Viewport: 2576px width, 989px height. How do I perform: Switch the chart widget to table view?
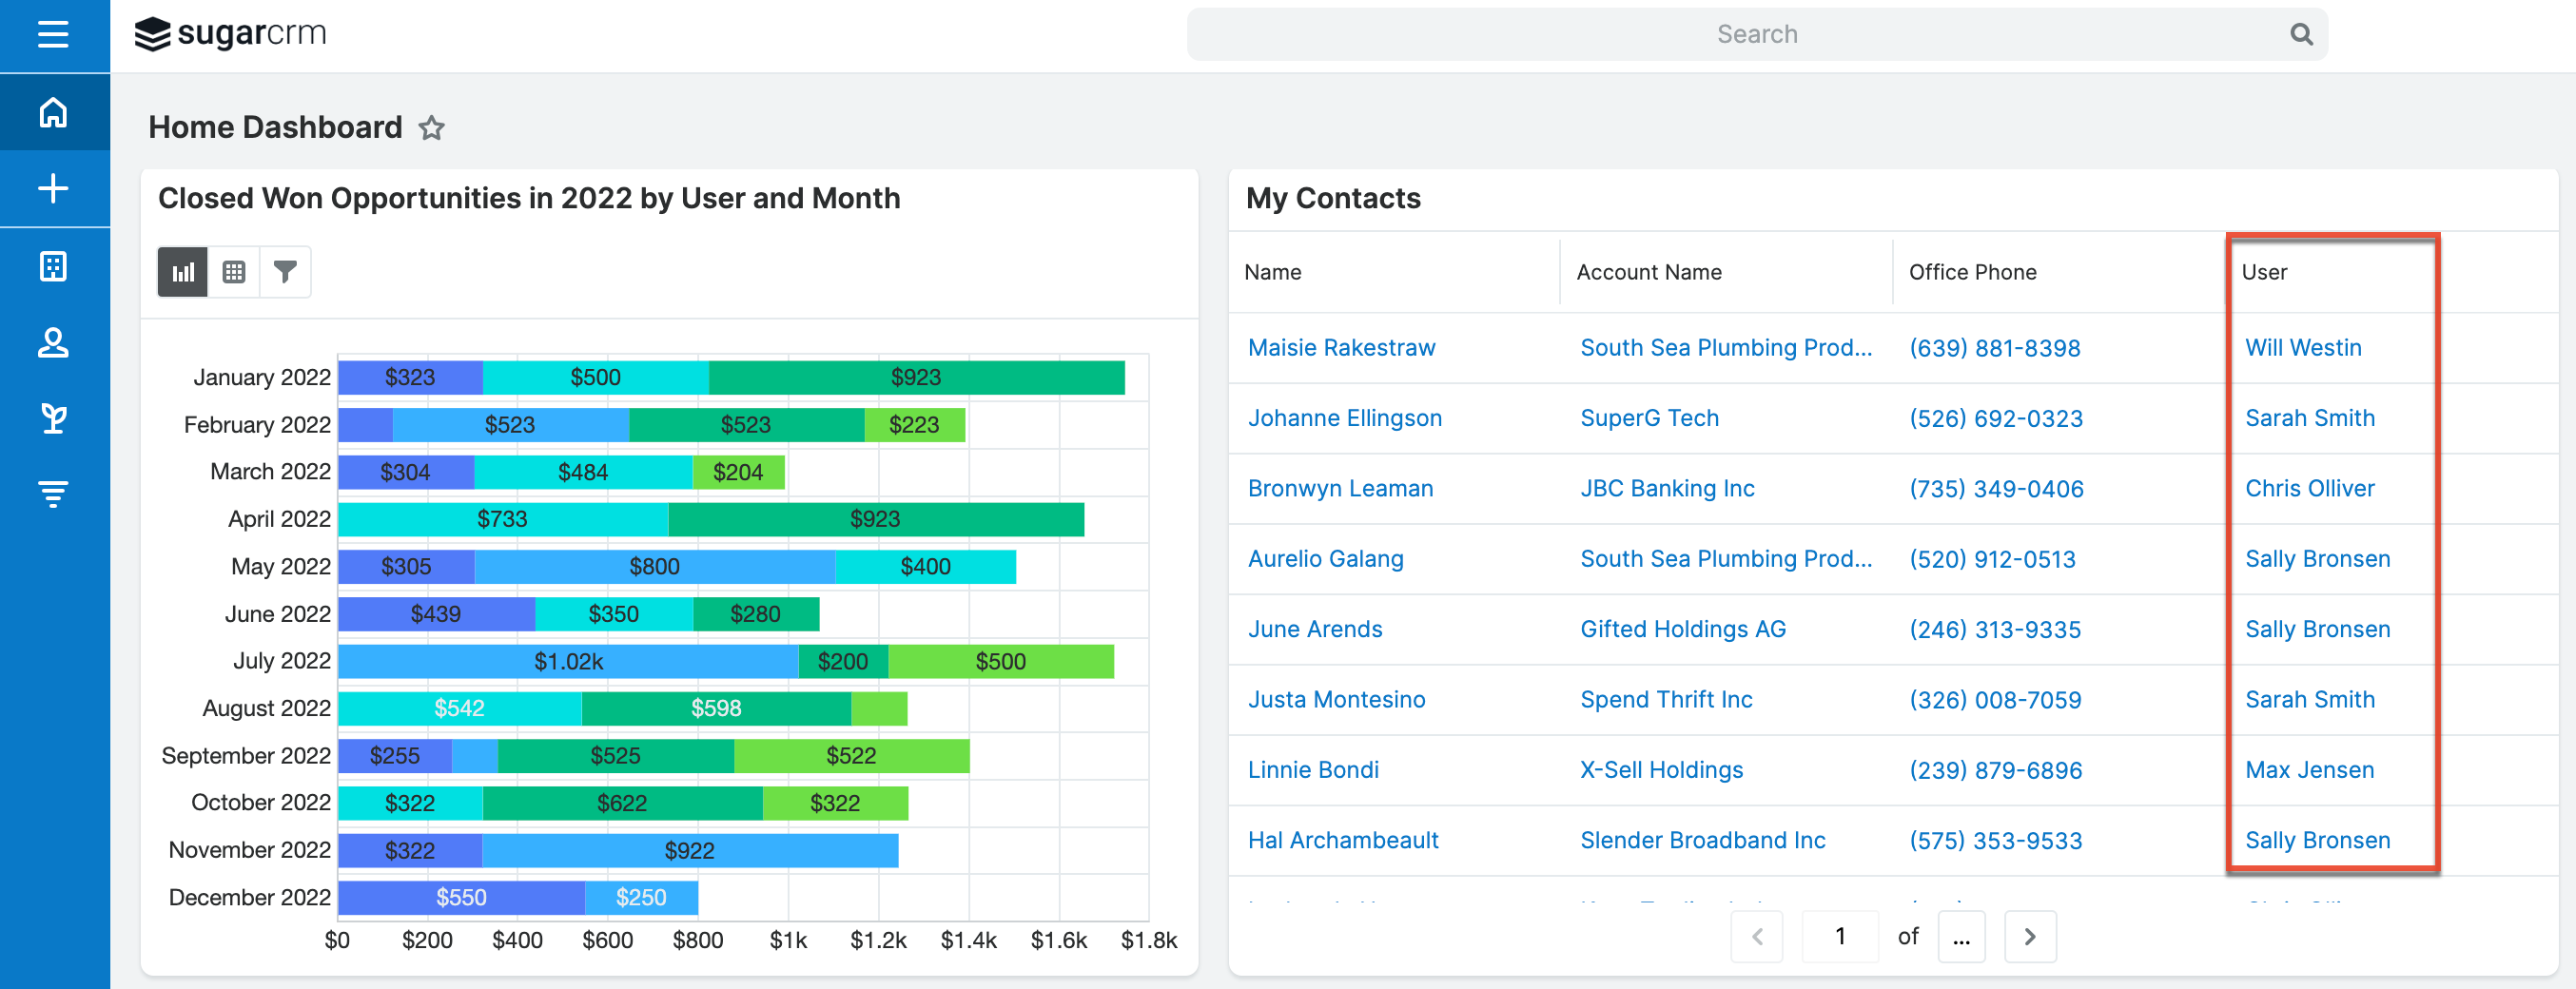[x=233, y=271]
